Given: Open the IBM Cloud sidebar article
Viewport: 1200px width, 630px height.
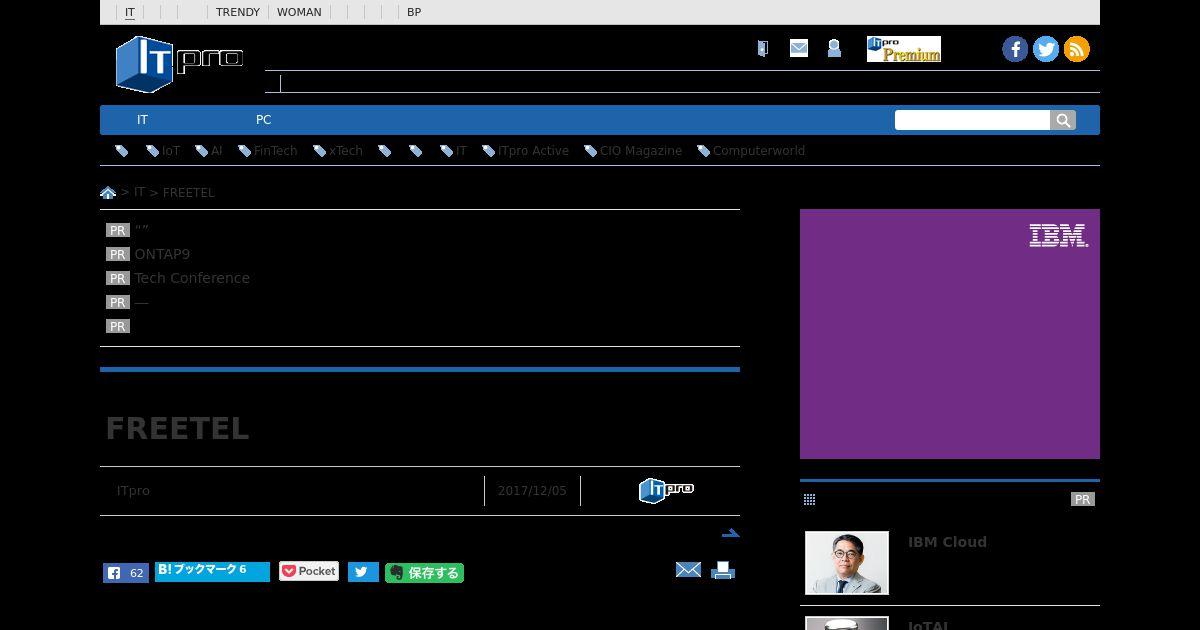Looking at the screenshot, I should pyautogui.click(x=947, y=542).
